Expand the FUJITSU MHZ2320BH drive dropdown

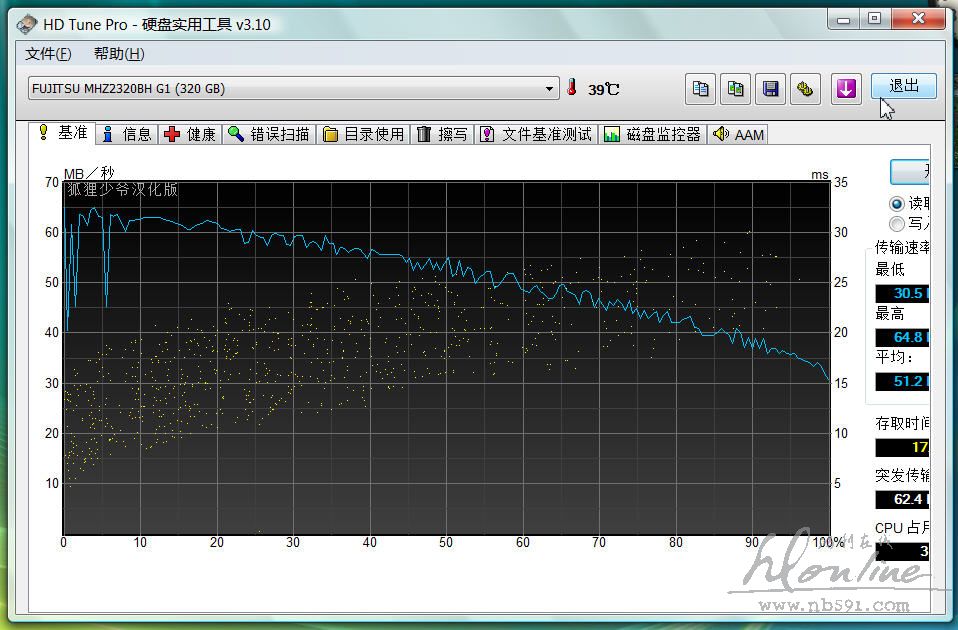550,89
